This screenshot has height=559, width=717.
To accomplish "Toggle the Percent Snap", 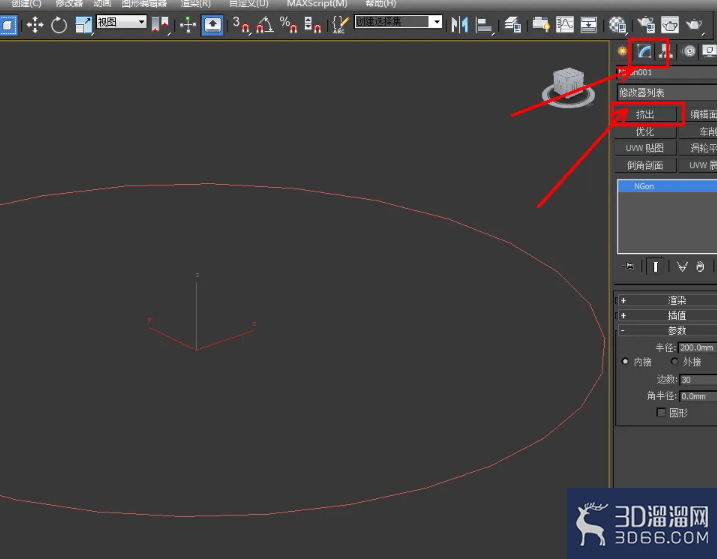I will [x=289, y=25].
